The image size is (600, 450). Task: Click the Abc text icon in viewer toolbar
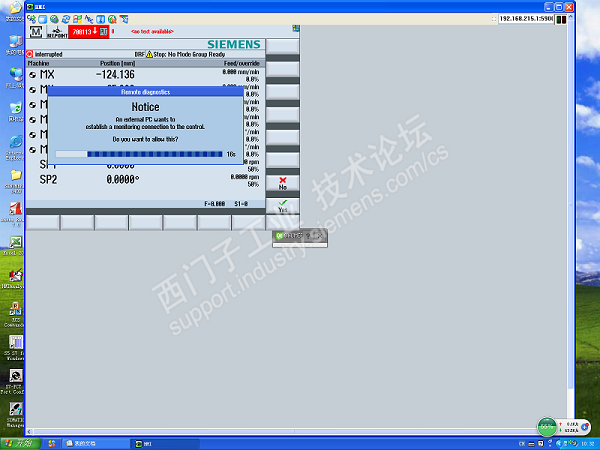pos(89,19)
